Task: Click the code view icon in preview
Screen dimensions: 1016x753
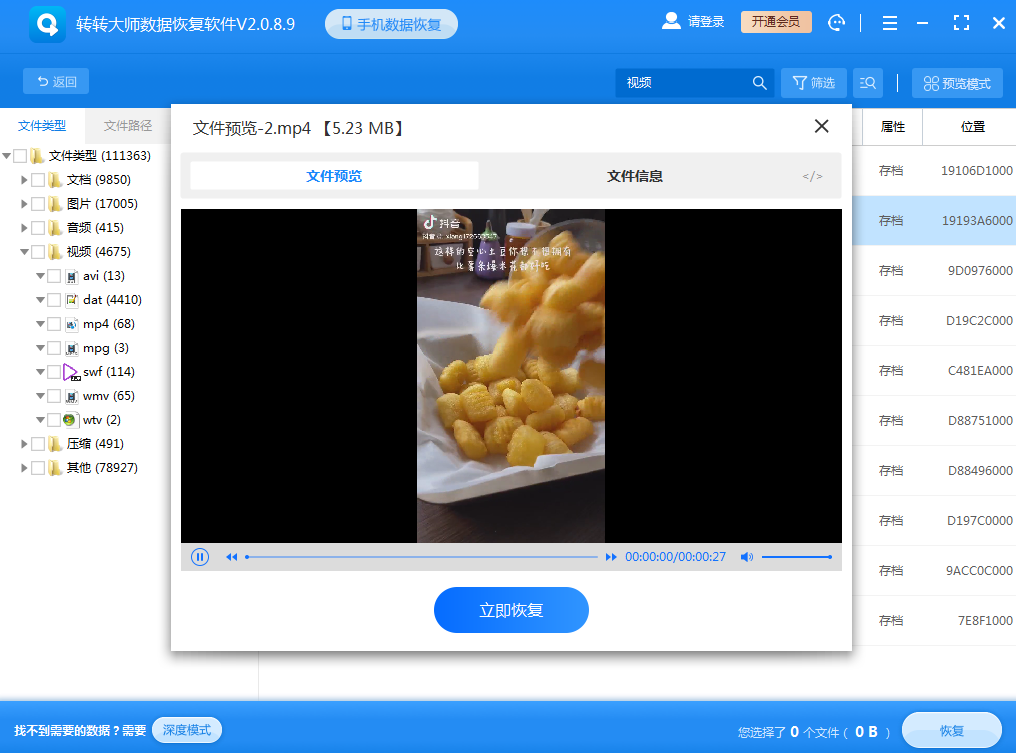Action: (812, 177)
